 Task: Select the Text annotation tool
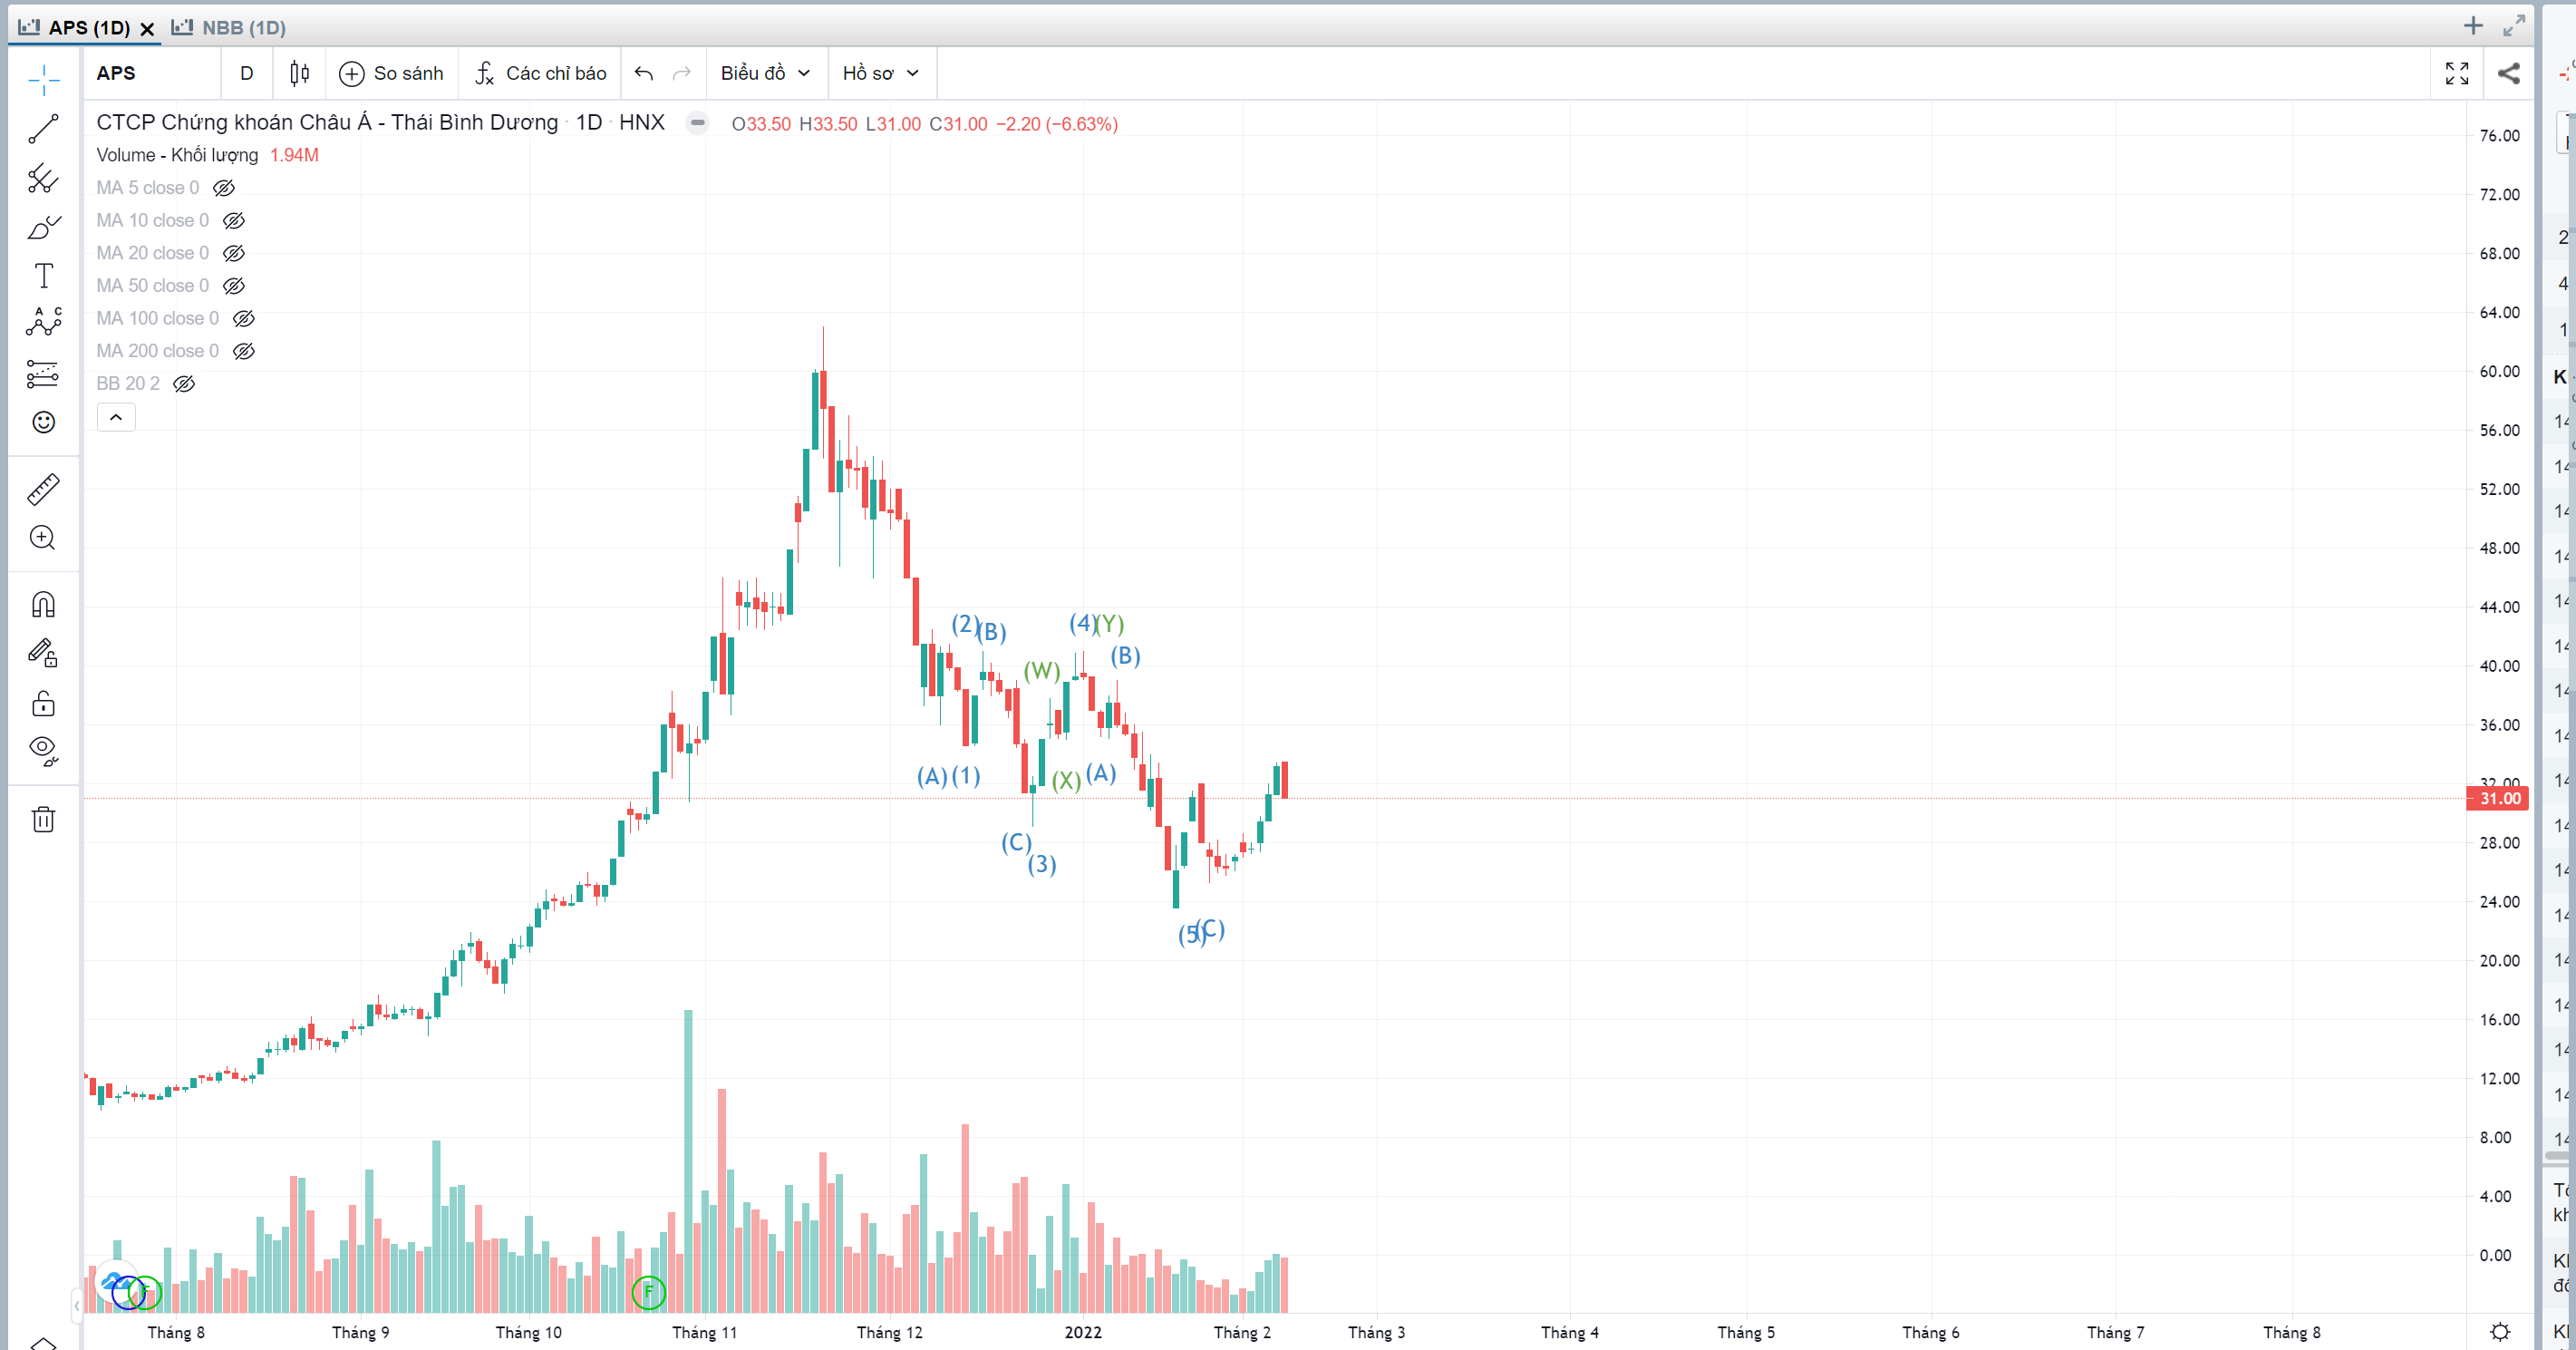[43, 276]
